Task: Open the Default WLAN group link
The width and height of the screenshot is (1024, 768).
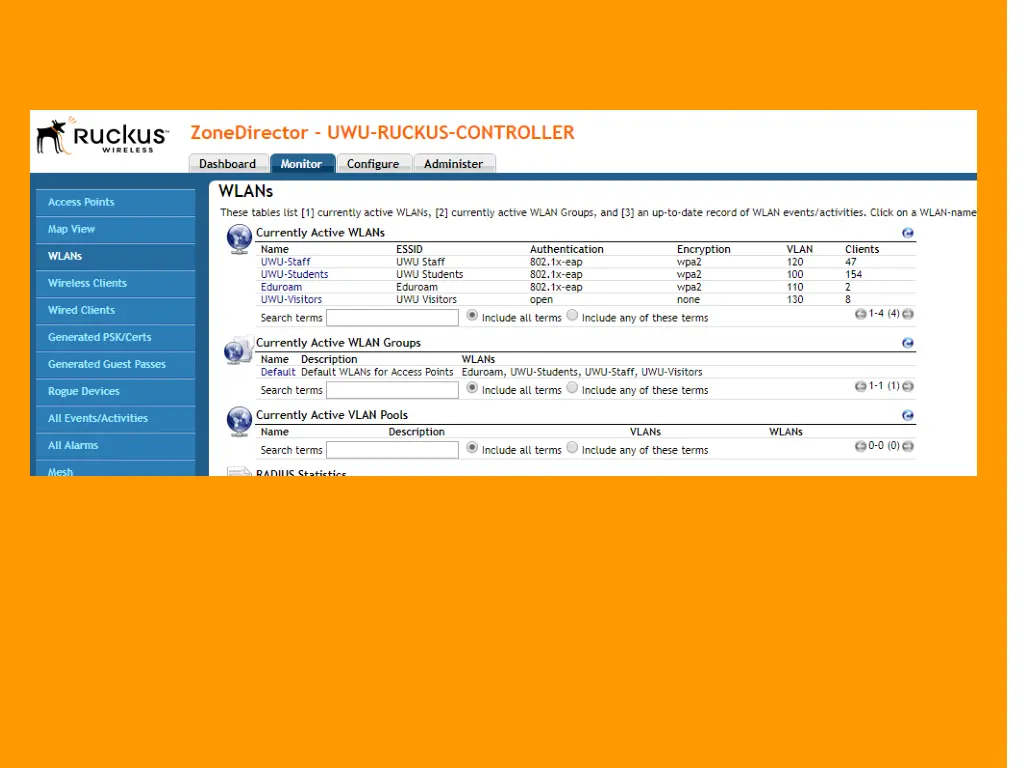Action: (x=278, y=372)
